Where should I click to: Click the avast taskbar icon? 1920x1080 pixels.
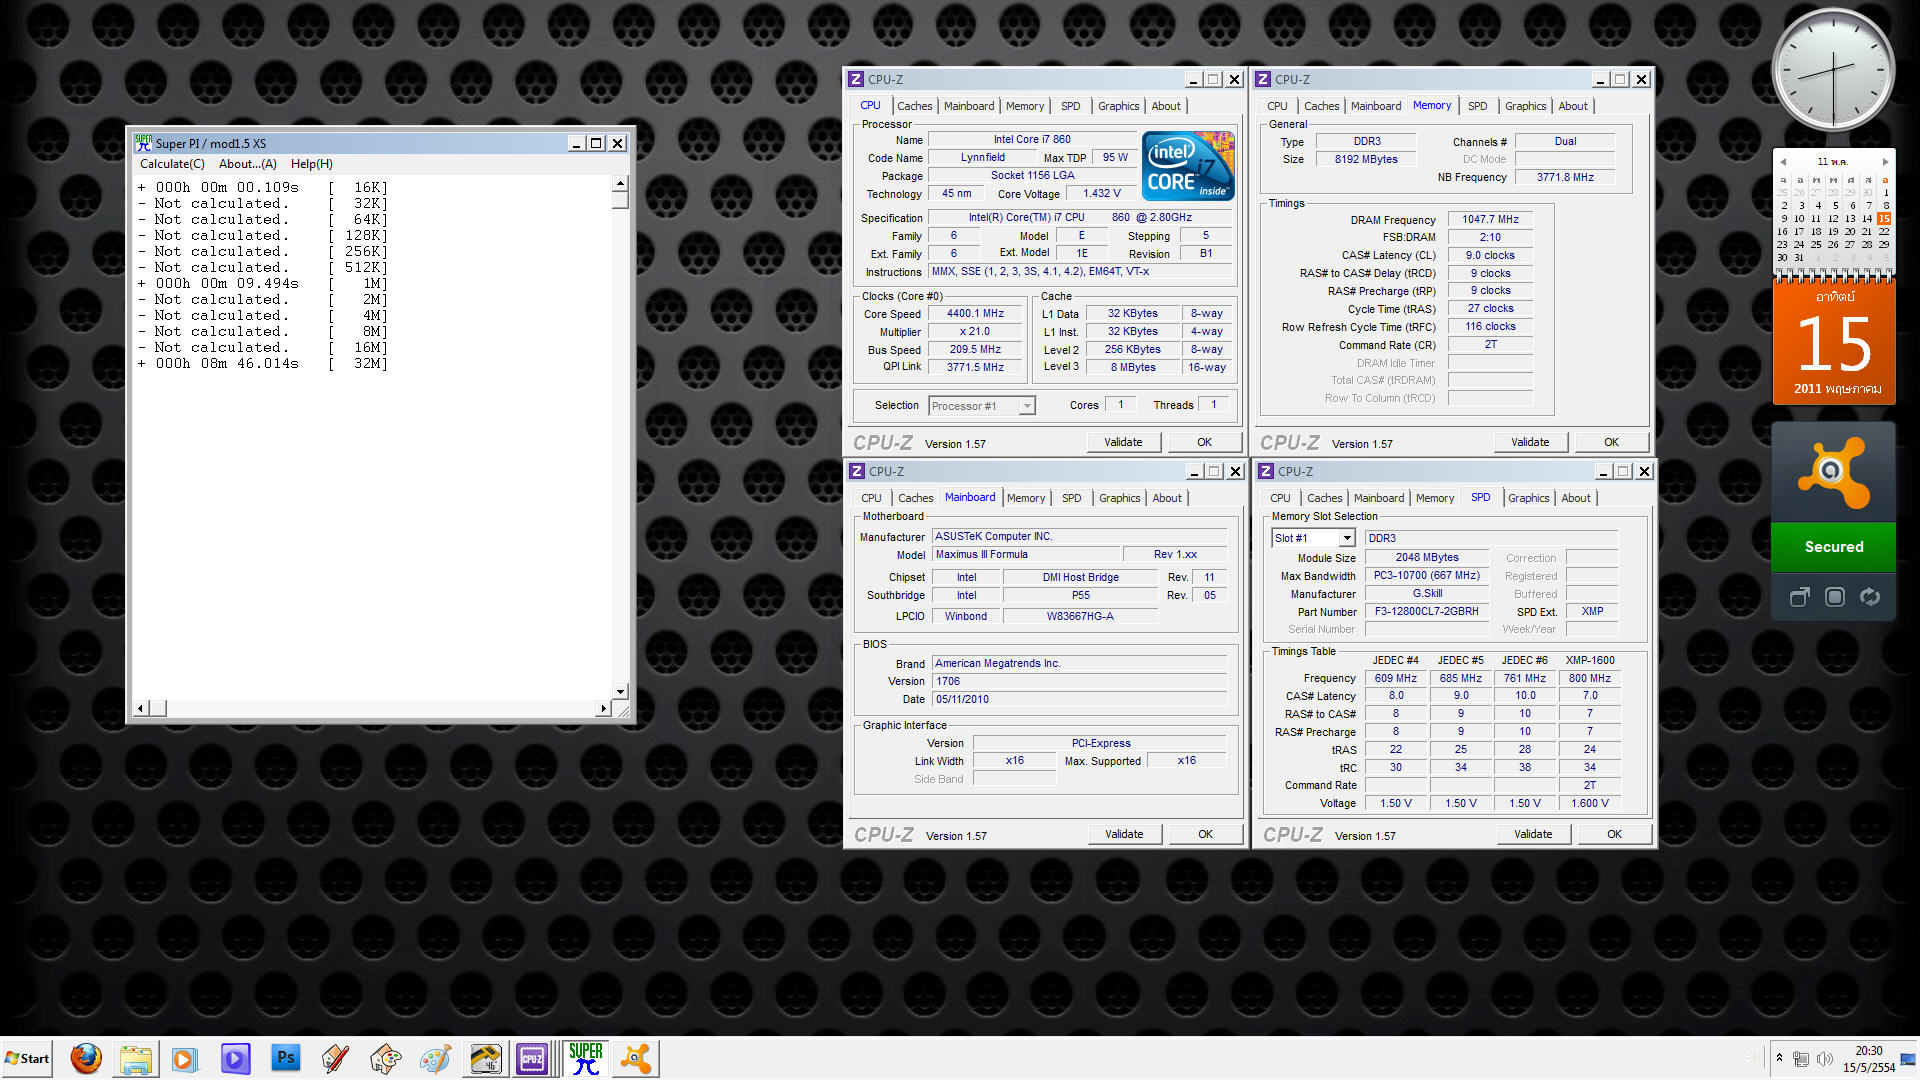[x=636, y=1058]
